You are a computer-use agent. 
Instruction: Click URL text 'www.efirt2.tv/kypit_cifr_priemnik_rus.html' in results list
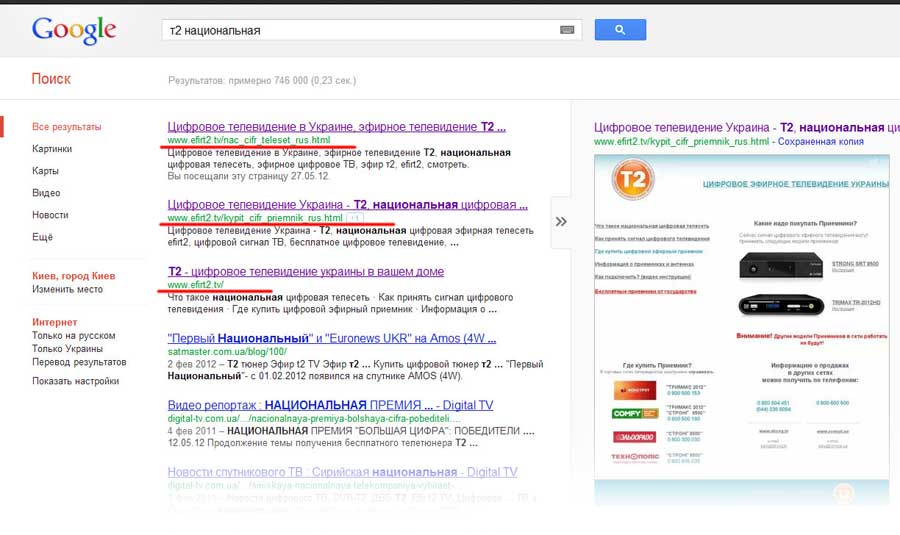[255, 218]
